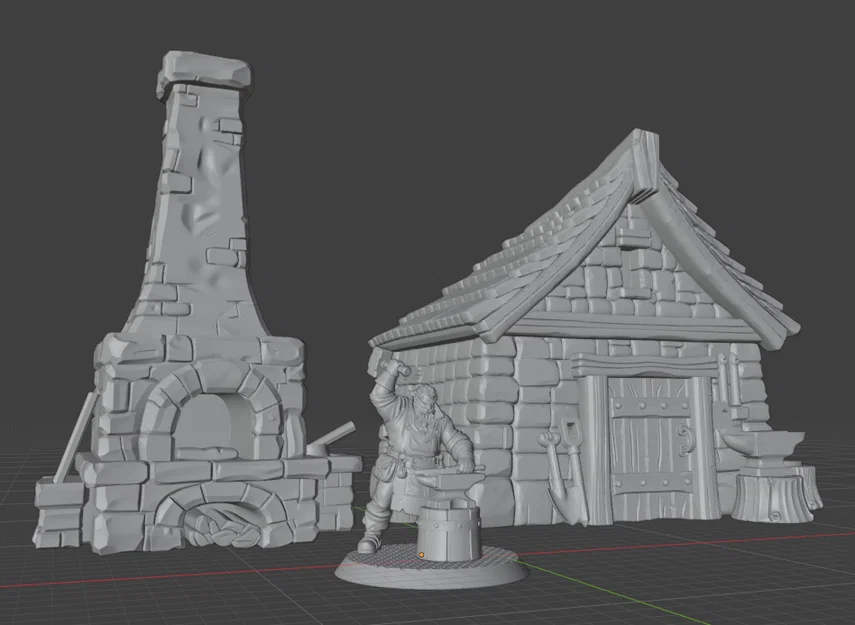Click the capstone atop the chimney
Viewport: 855px width, 625px height.
204,74
